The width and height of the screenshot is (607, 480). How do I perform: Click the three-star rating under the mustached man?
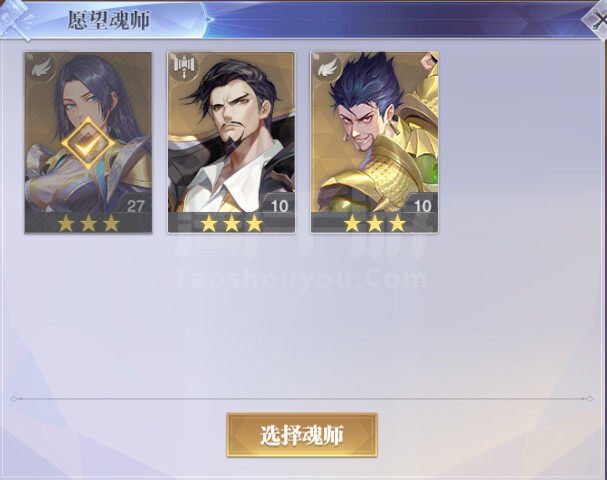click(231, 223)
